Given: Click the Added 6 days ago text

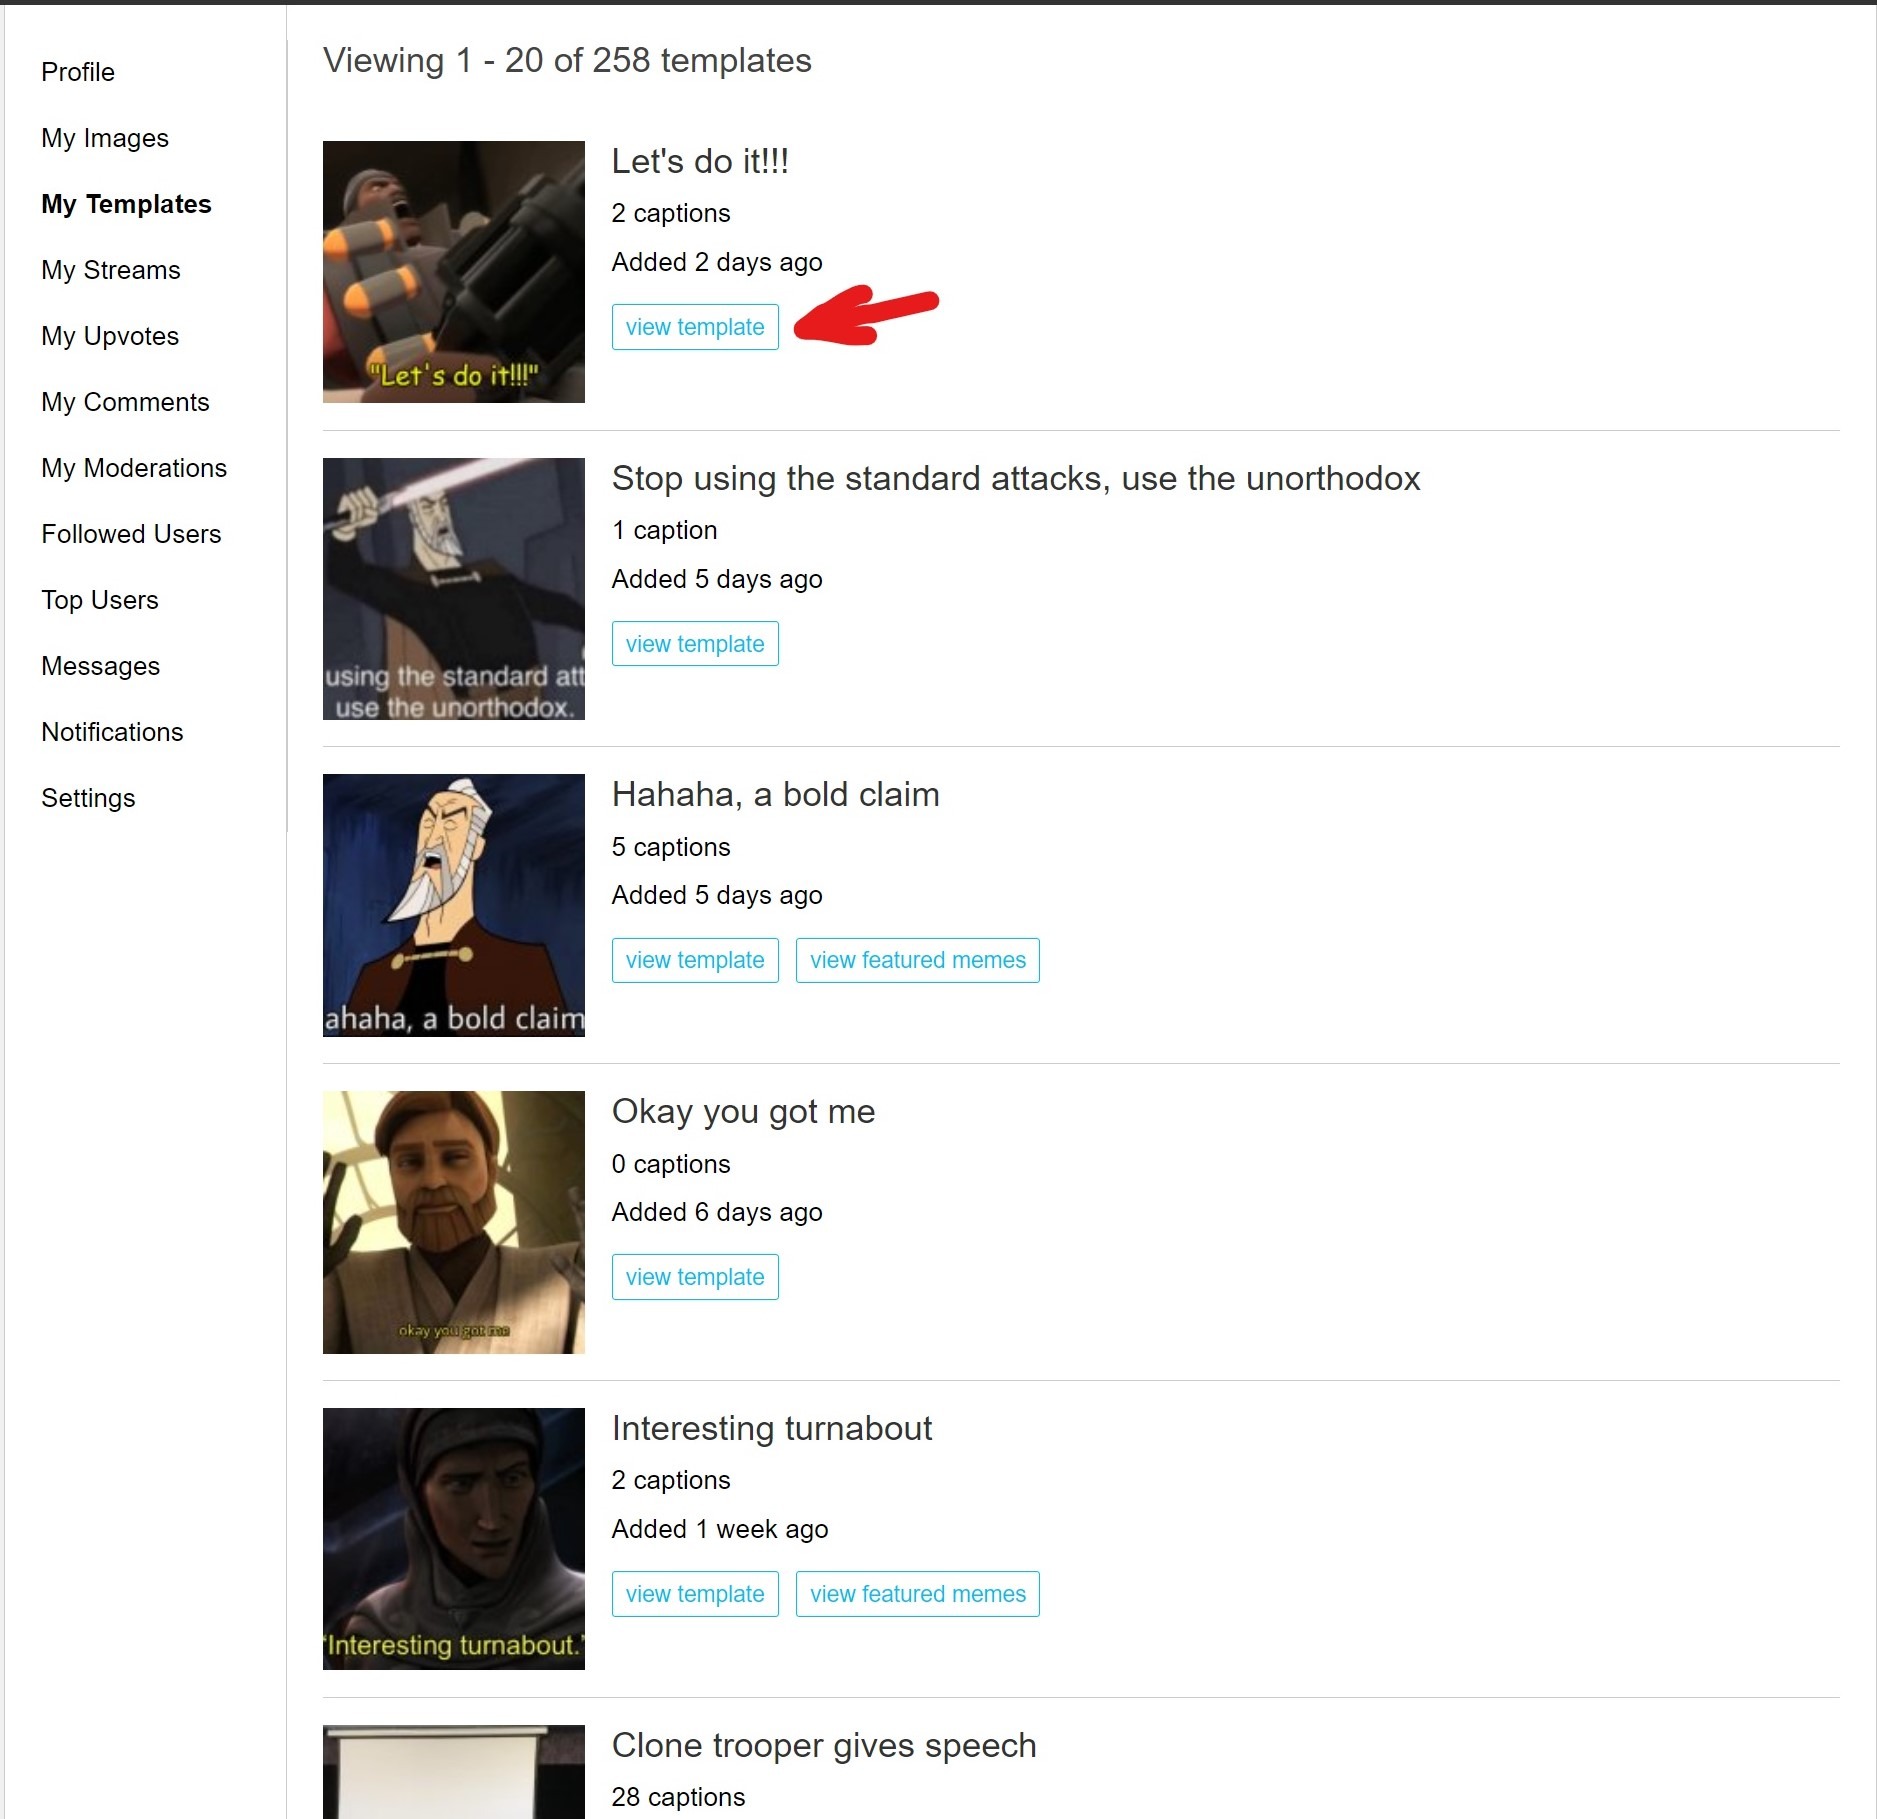Looking at the screenshot, I should pos(717,1212).
